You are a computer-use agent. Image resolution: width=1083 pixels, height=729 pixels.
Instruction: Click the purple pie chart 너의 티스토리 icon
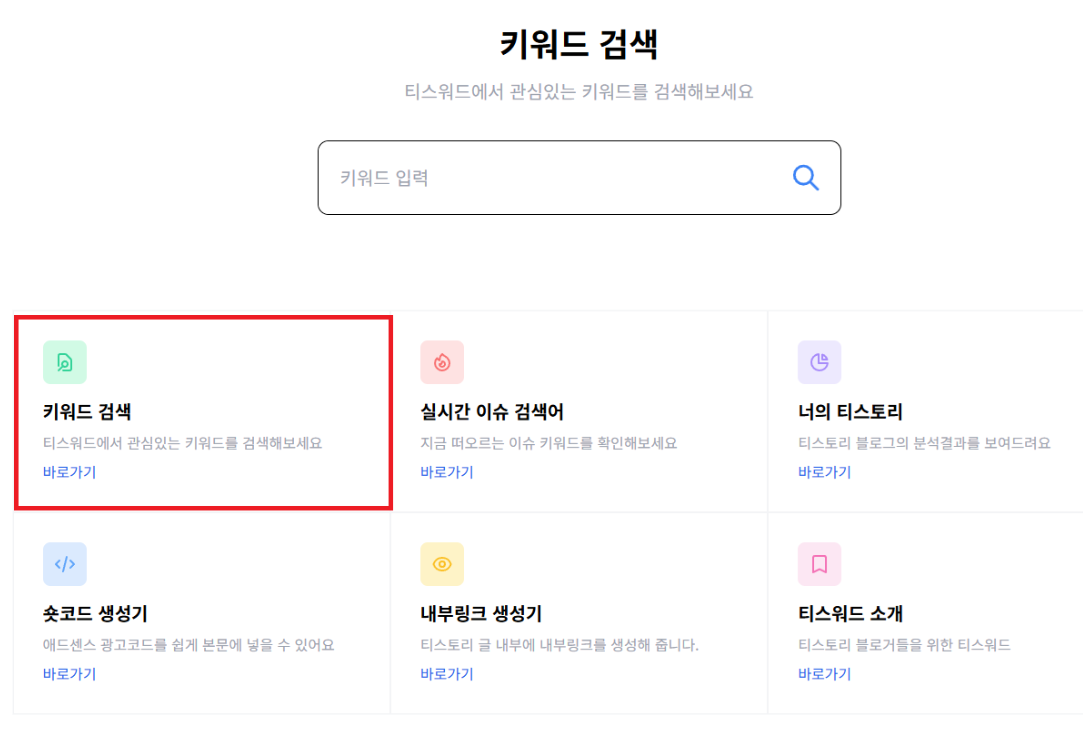[819, 362]
